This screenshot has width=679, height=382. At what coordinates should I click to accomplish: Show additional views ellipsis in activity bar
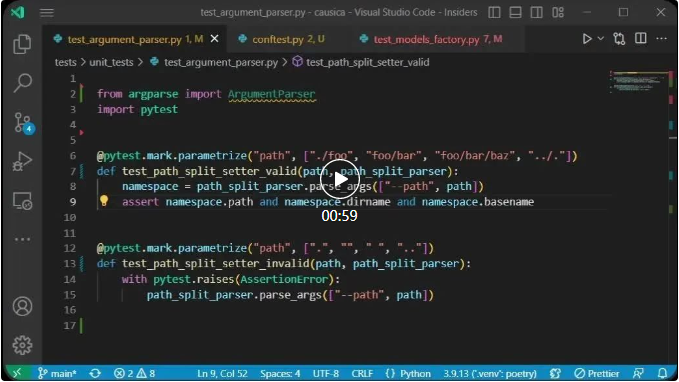coord(22,239)
